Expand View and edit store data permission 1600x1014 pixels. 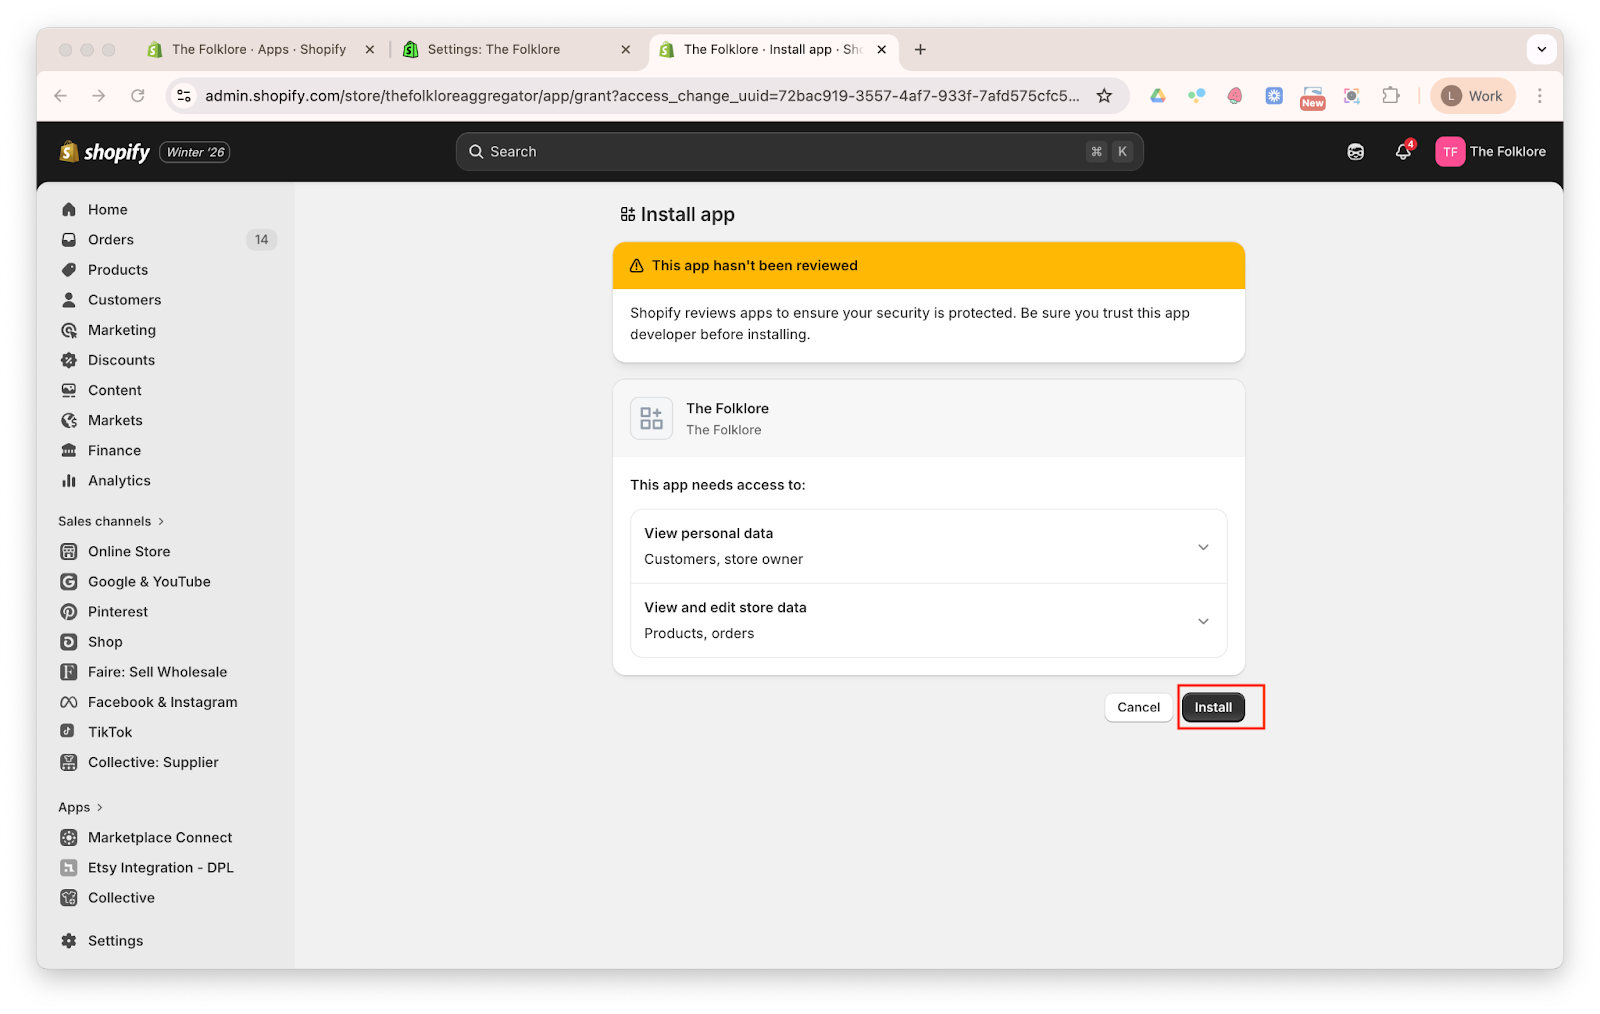click(1203, 621)
